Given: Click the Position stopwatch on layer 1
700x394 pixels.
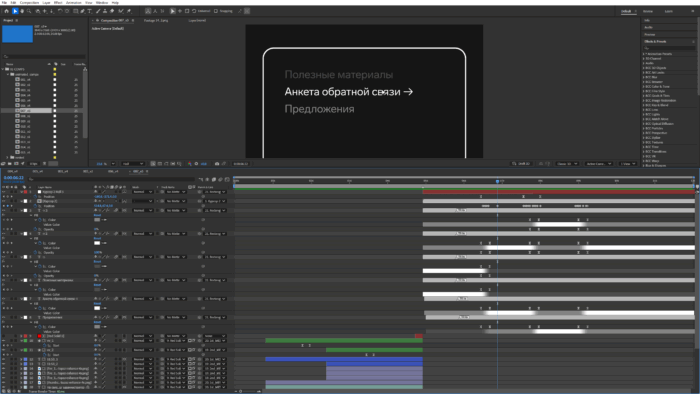Looking at the screenshot, I should click(35, 196).
